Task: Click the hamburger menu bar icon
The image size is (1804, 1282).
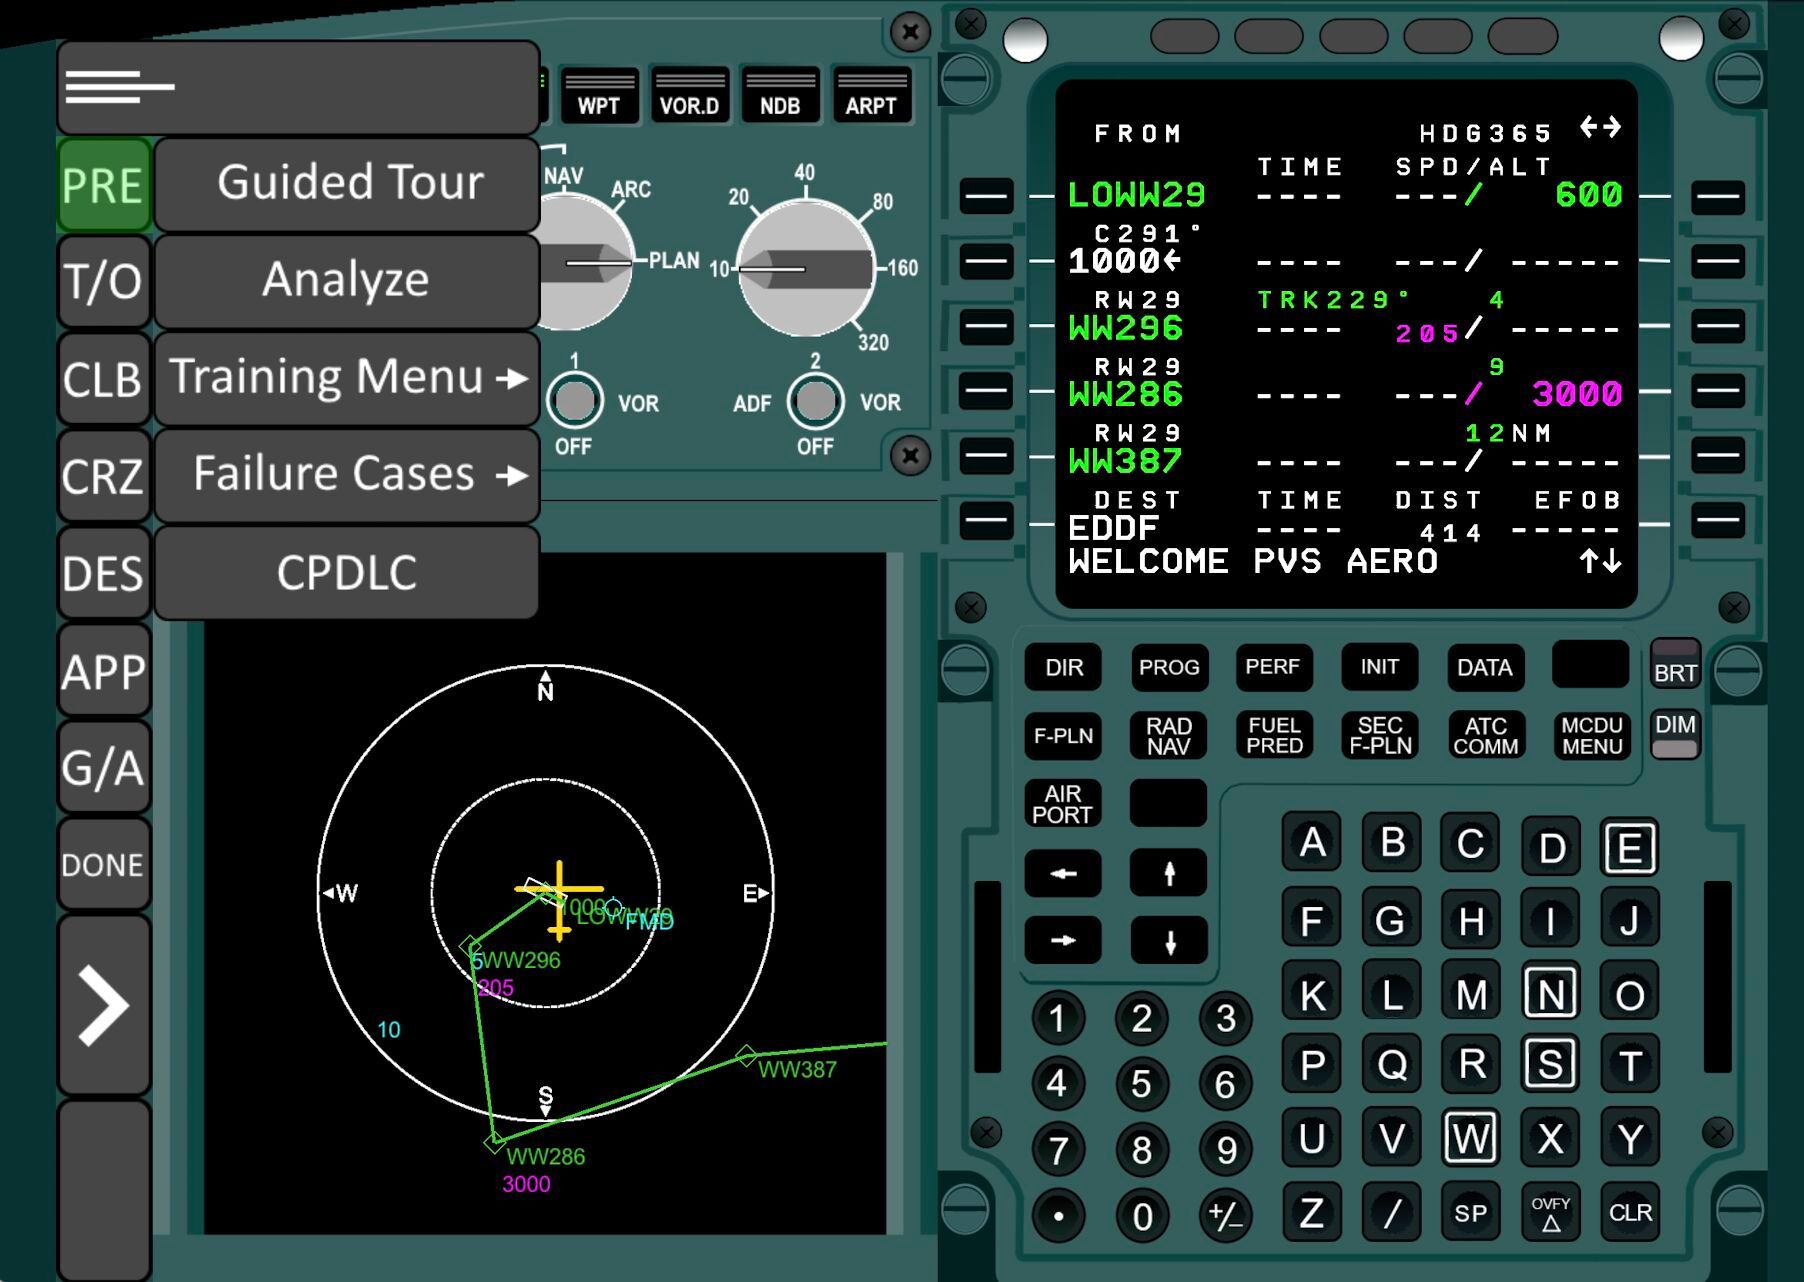Action: point(120,87)
